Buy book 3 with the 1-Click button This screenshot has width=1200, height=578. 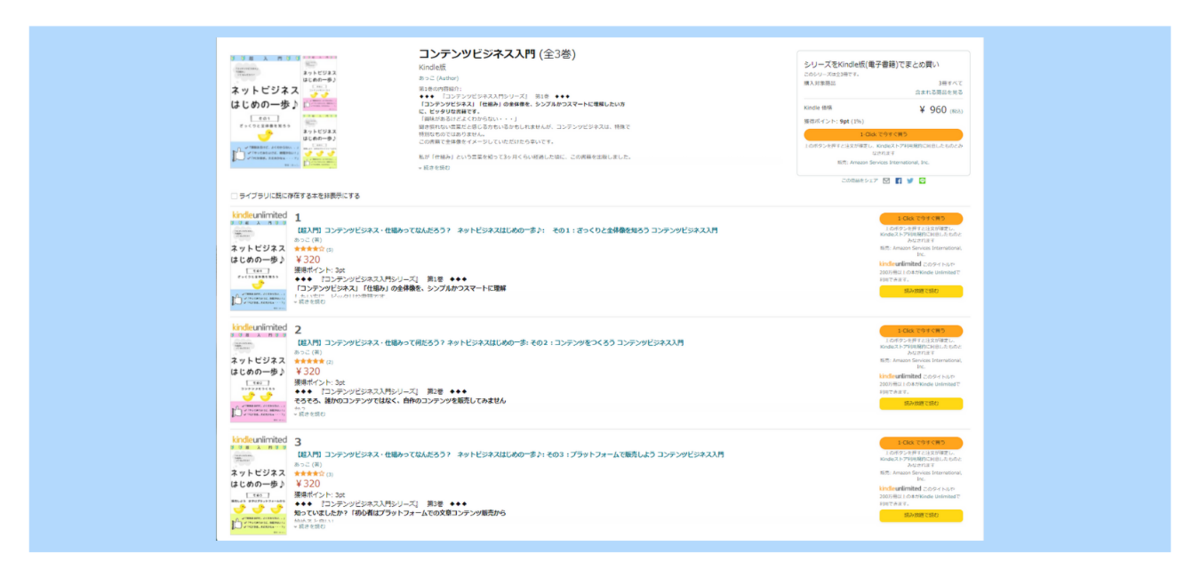(x=921, y=442)
